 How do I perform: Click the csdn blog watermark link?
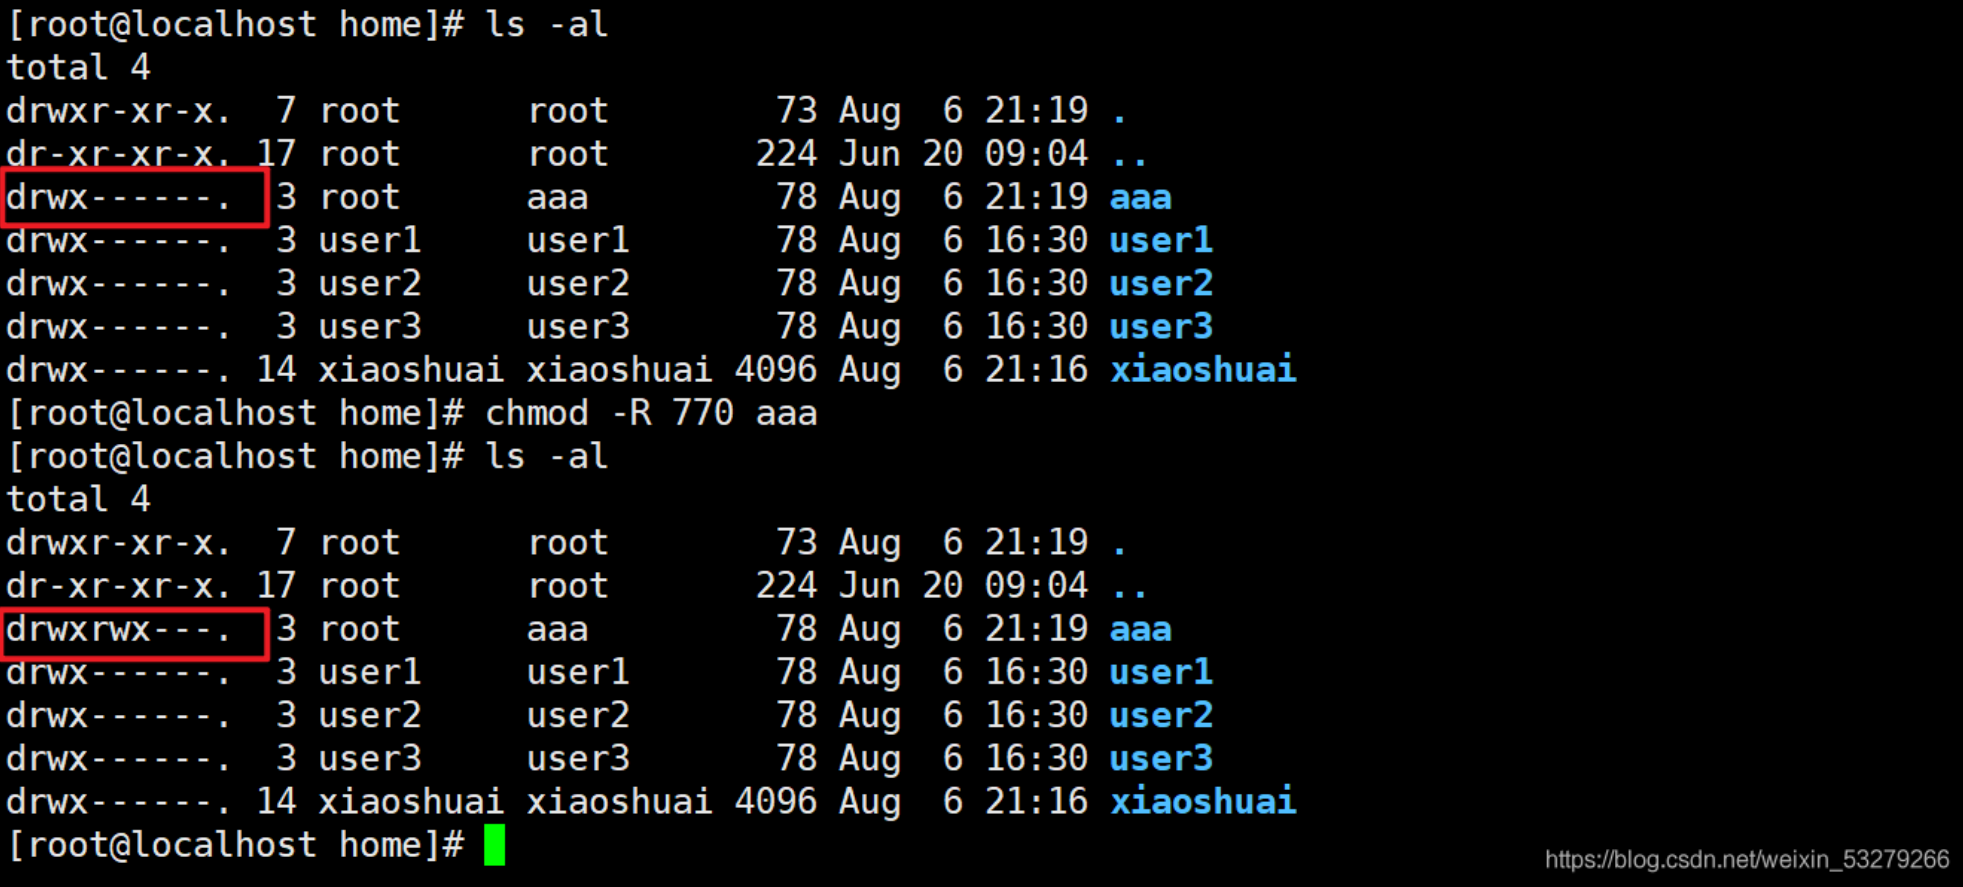point(1747,859)
